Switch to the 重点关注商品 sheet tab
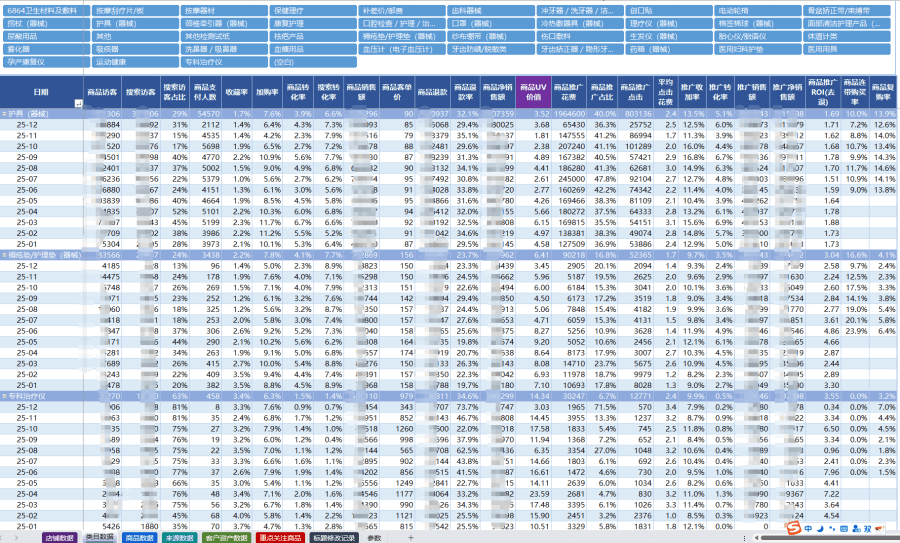Screen dimensions: 900x543 281,537
